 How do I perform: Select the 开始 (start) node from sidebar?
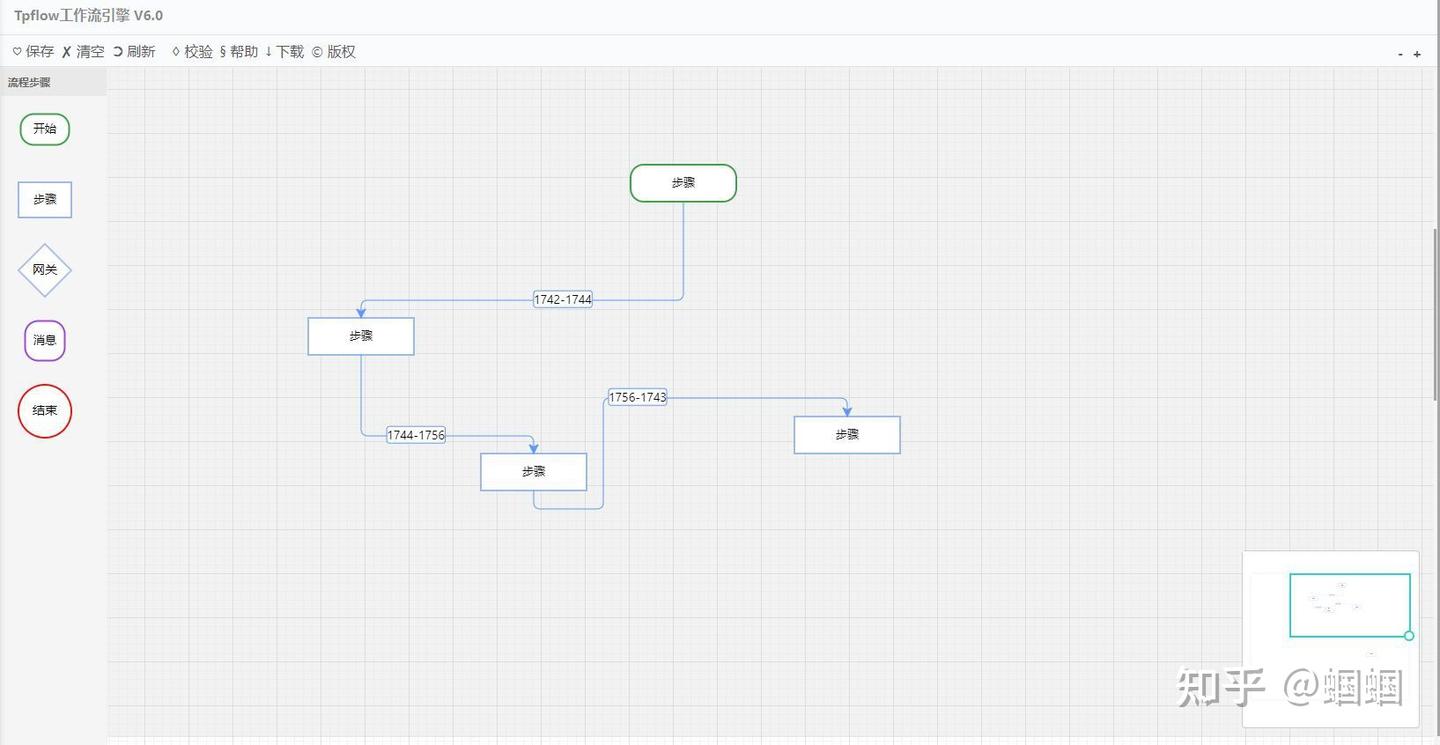[44, 129]
